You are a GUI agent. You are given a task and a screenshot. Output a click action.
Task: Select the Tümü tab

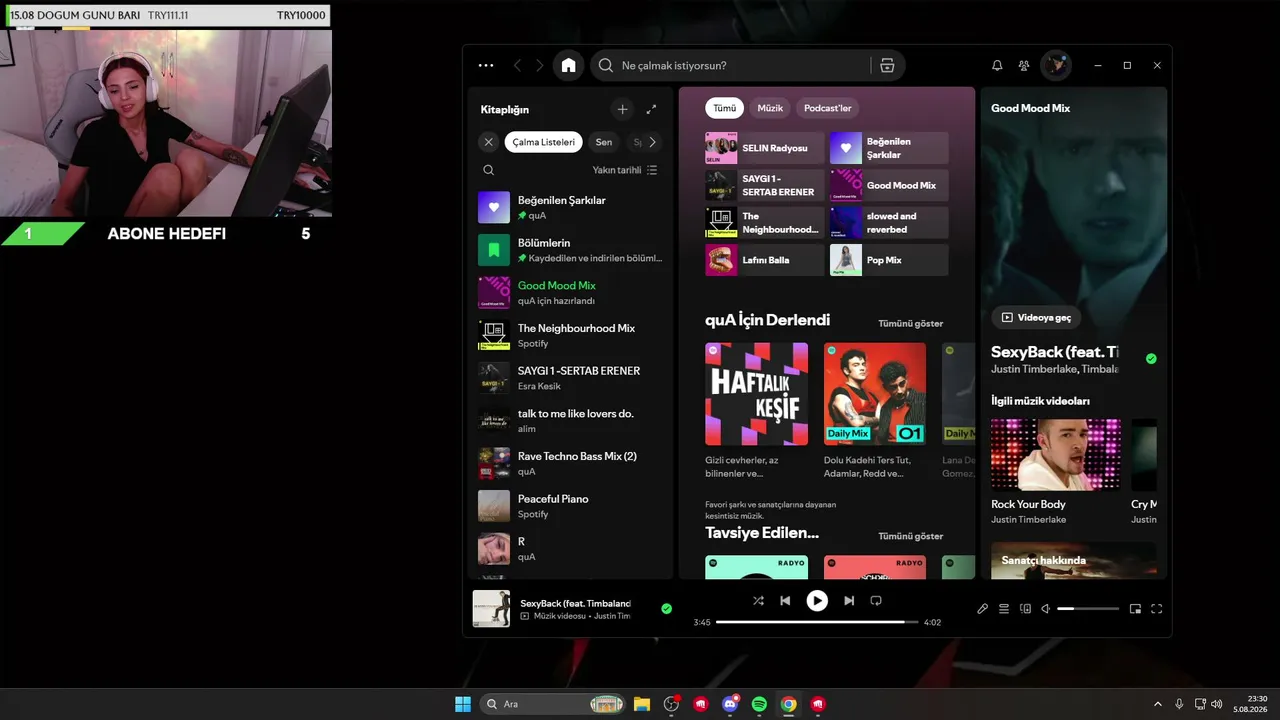725,108
